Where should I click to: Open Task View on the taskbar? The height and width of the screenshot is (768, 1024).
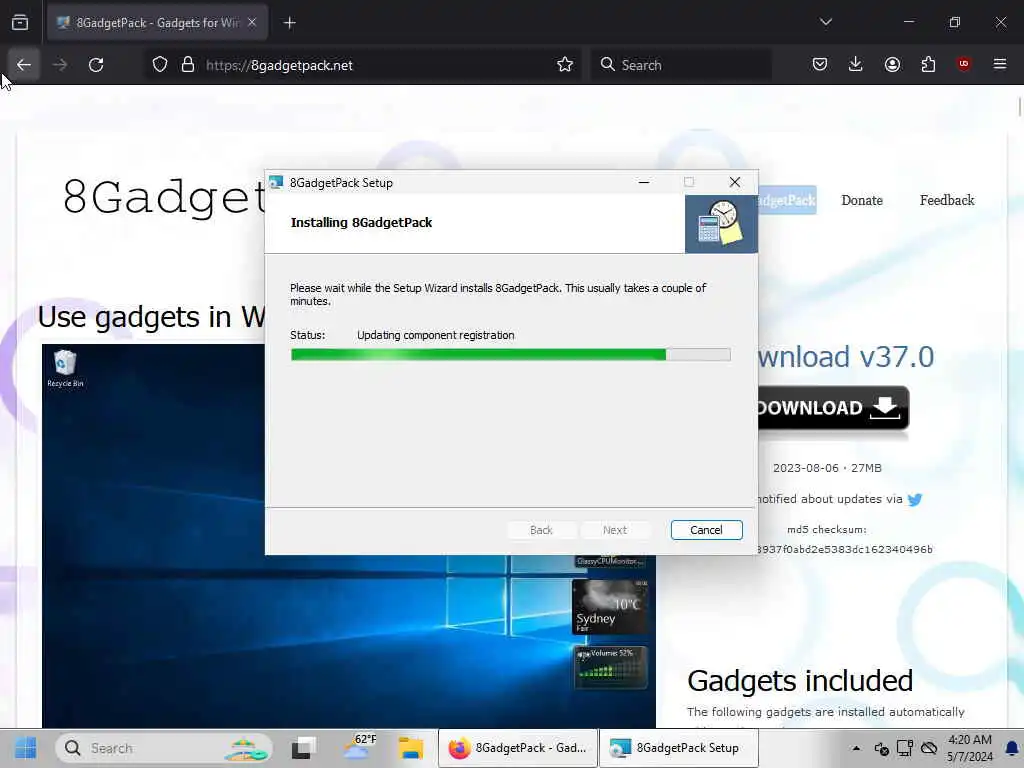click(304, 748)
